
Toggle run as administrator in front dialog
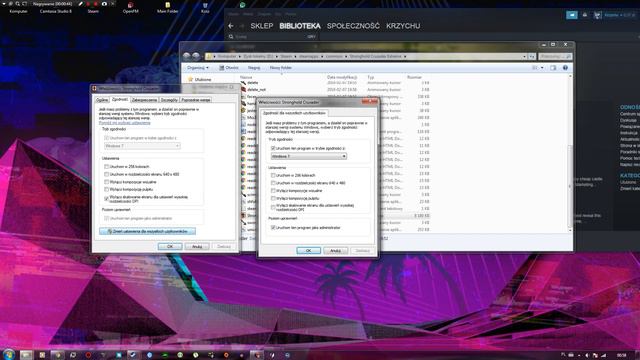273,228
